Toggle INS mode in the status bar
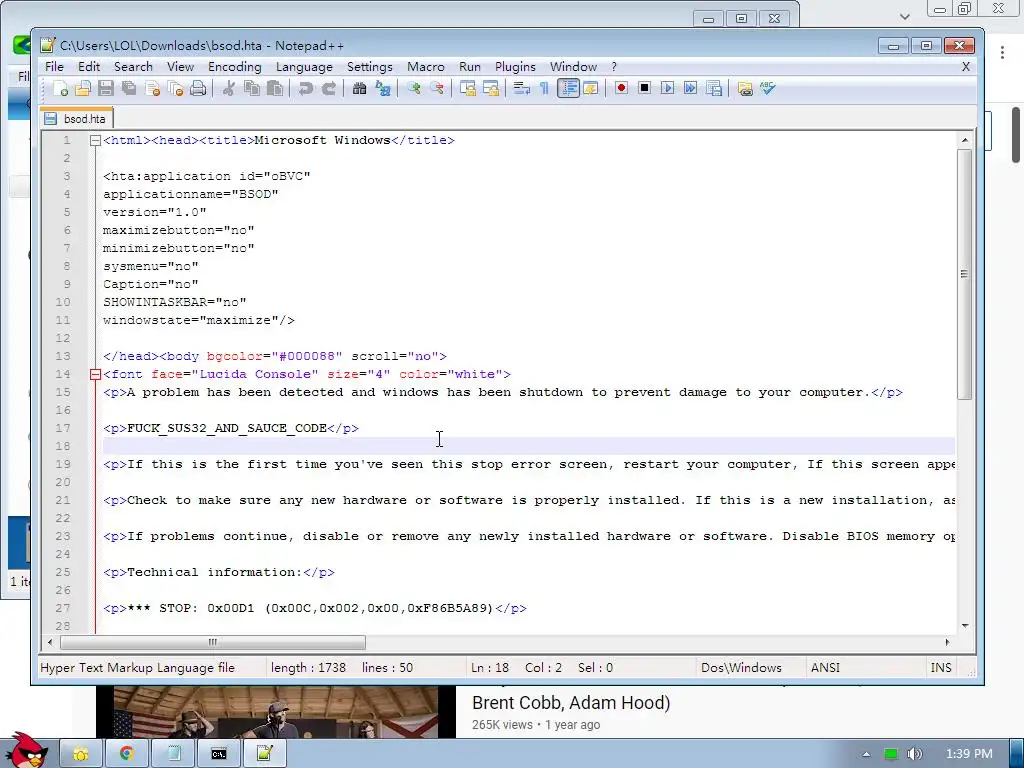This screenshot has height=768, width=1024. pos(940,667)
